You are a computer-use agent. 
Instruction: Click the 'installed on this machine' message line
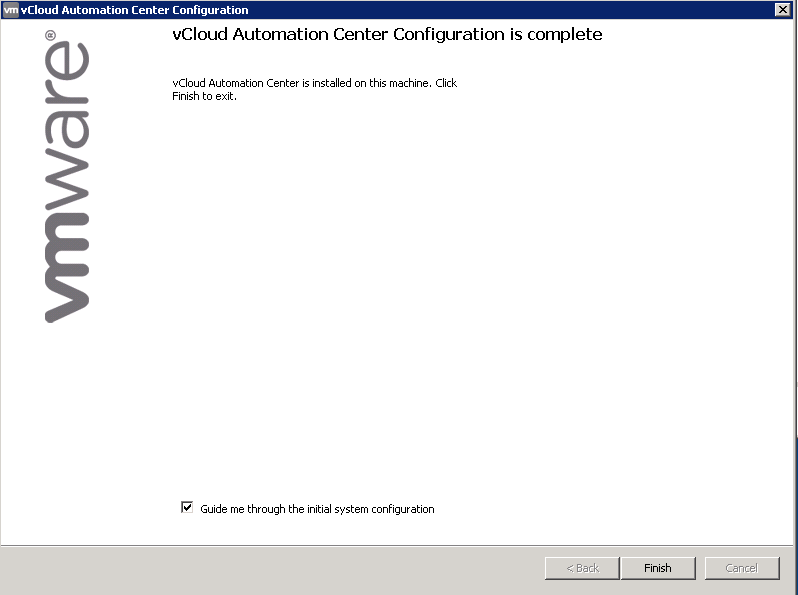[314, 83]
